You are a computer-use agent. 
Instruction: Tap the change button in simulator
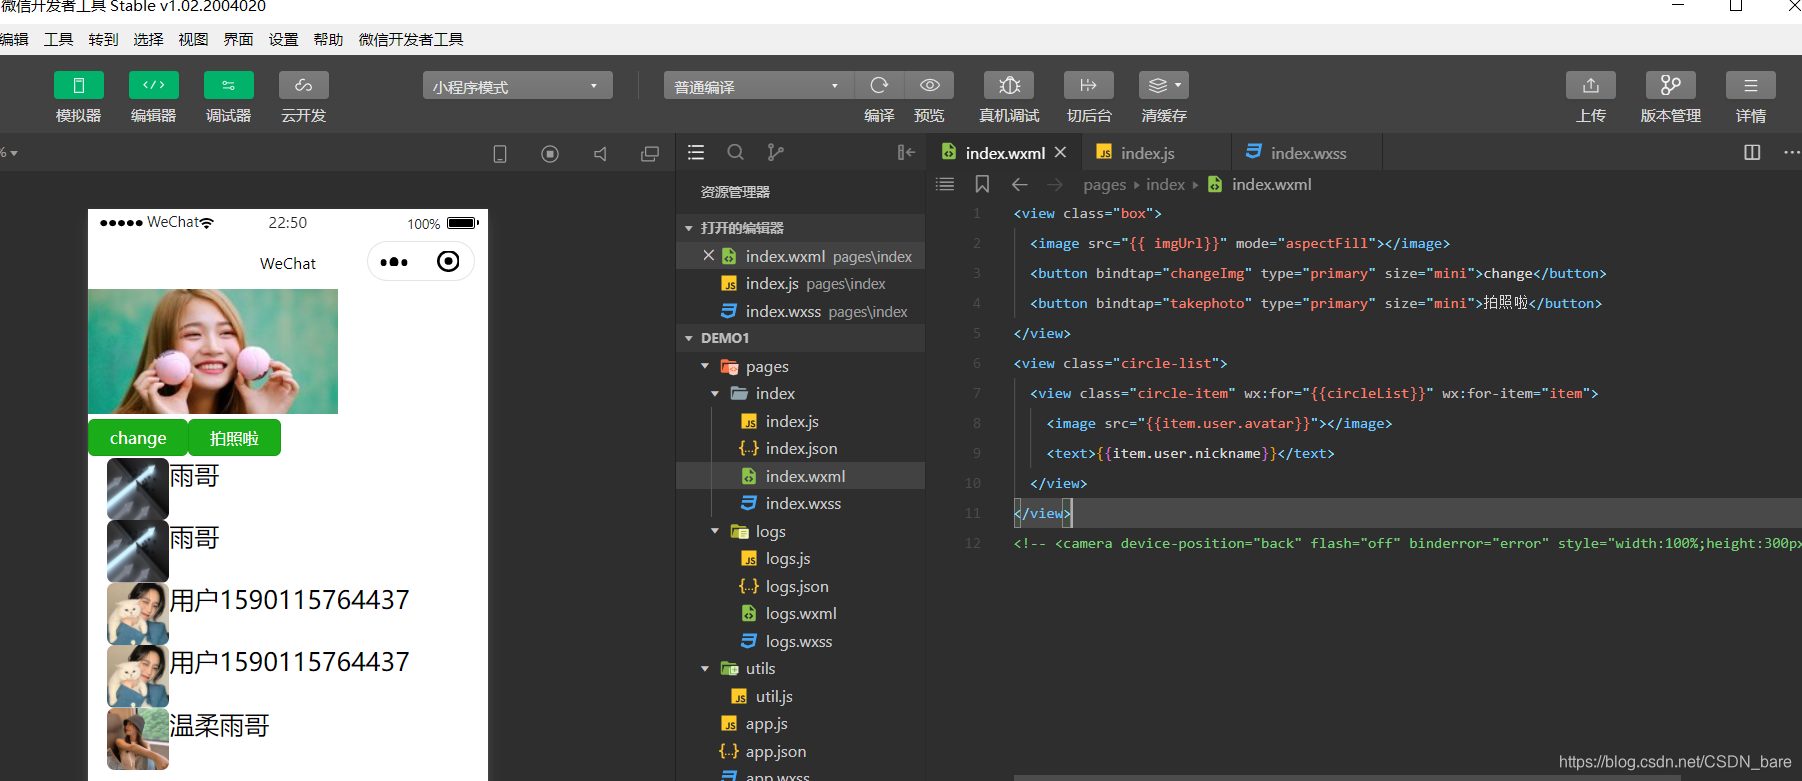(x=138, y=438)
